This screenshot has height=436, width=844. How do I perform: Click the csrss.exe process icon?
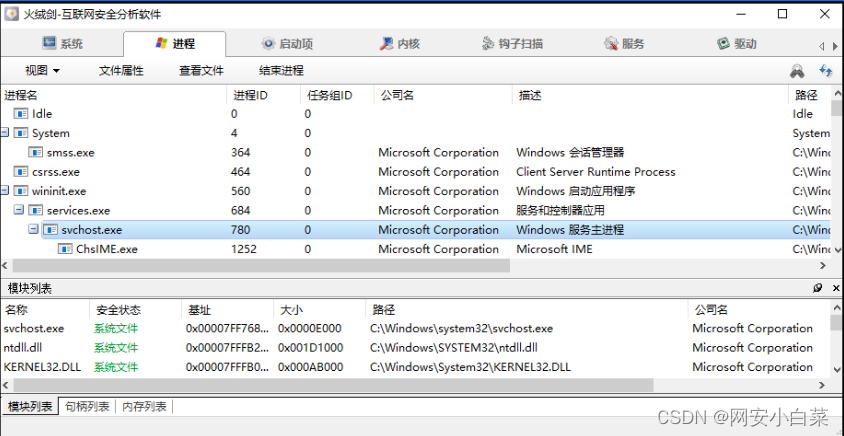(21, 172)
